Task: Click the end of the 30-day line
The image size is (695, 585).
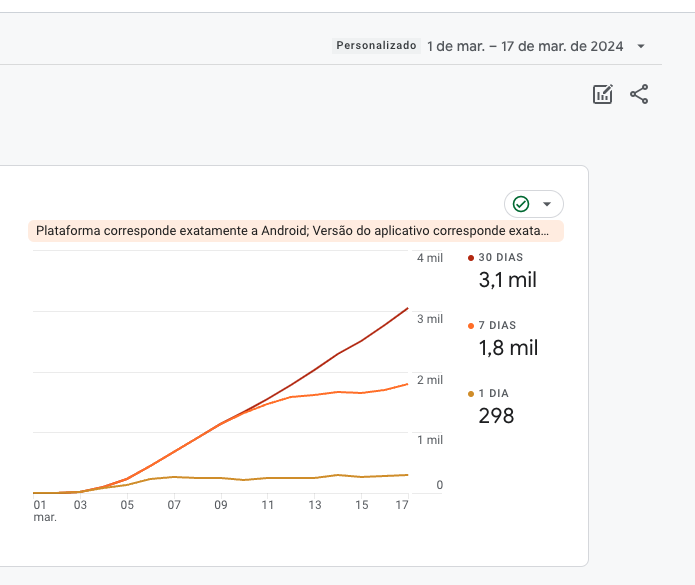Action: pyautogui.click(x=407, y=308)
